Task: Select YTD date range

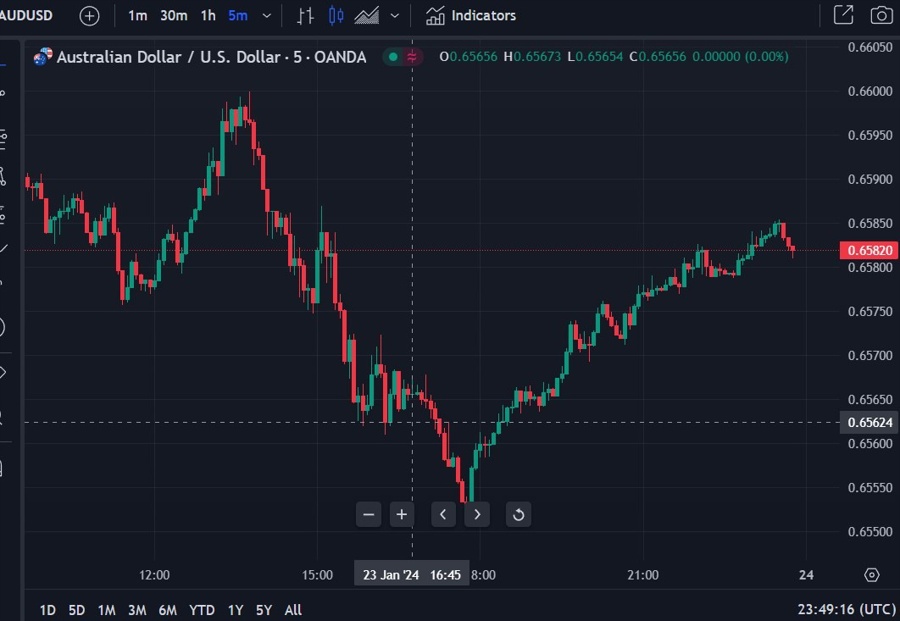Action: point(201,610)
